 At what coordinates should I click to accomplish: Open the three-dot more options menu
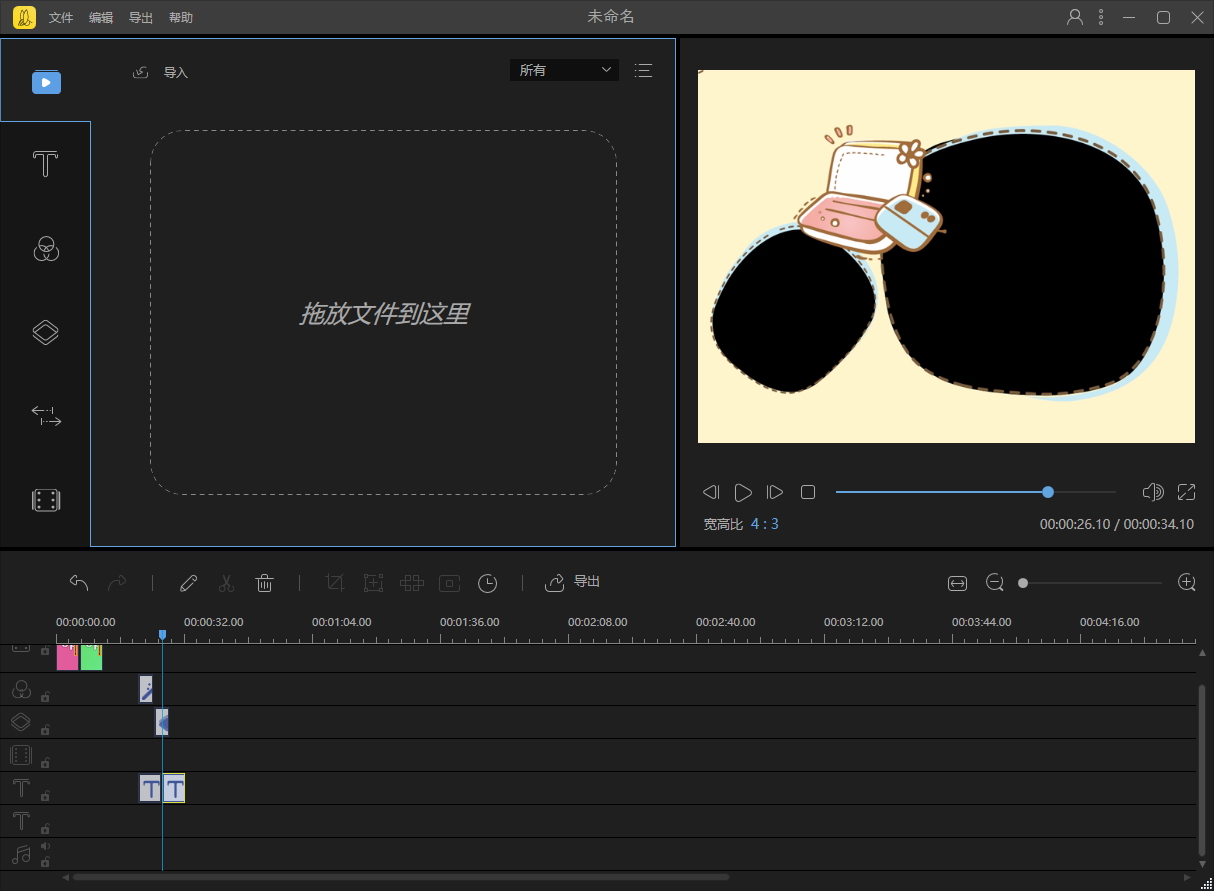[x=1101, y=17]
